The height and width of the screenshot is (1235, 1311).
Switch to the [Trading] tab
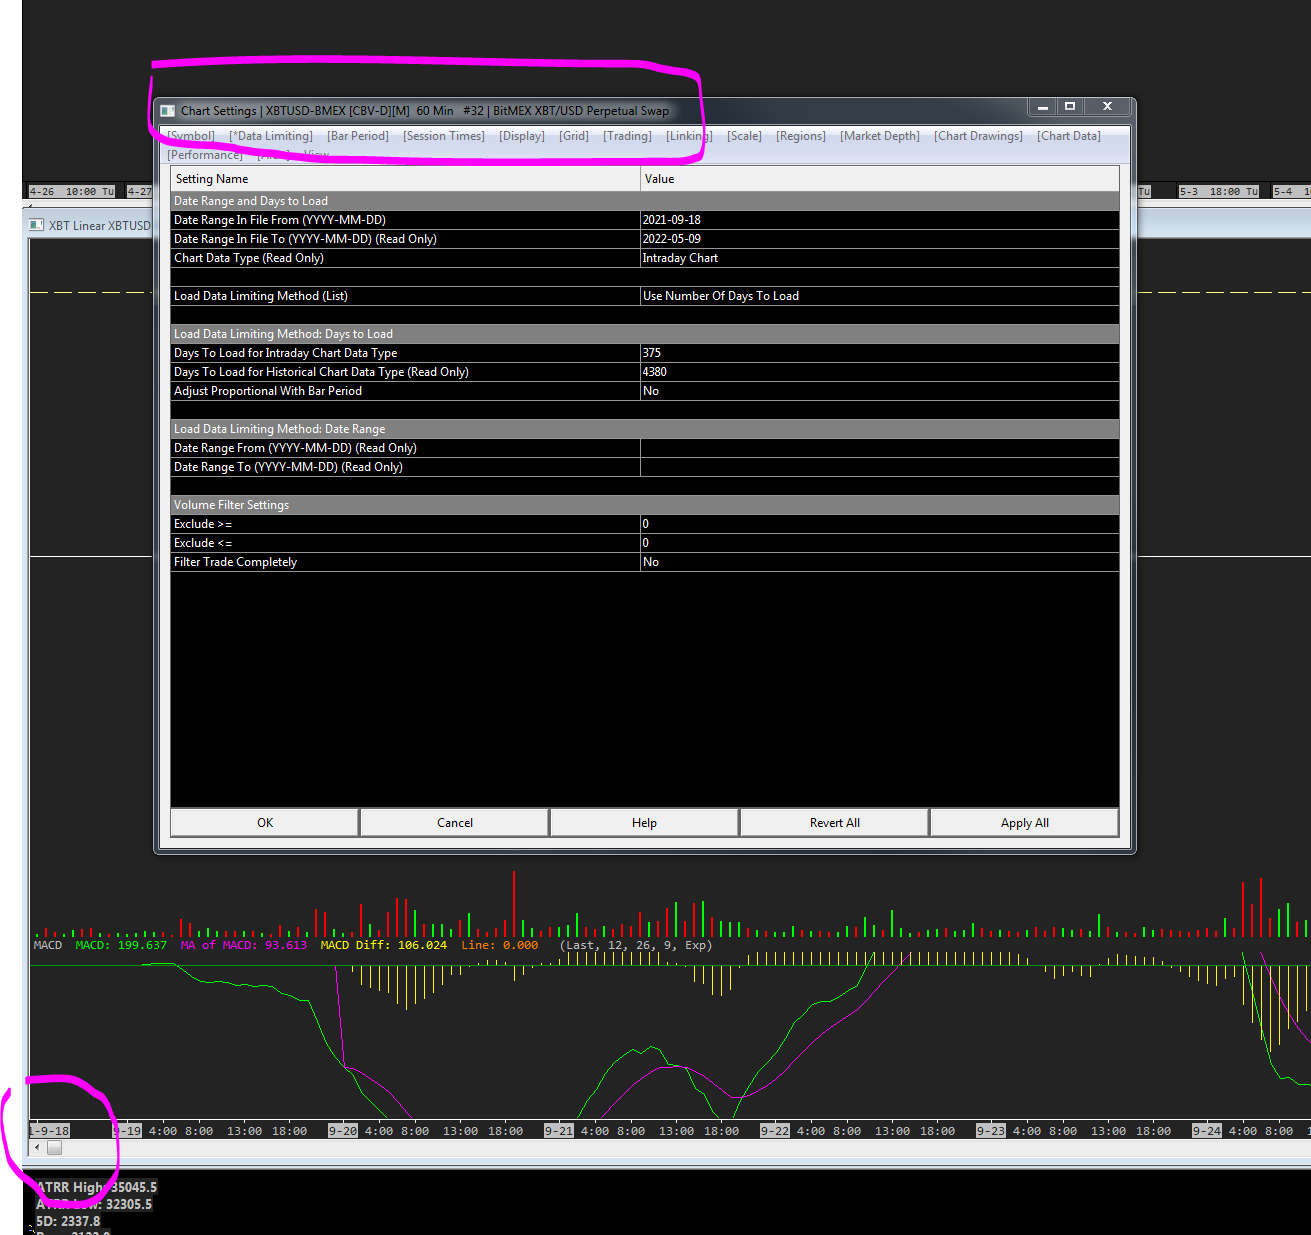(627, 136)
